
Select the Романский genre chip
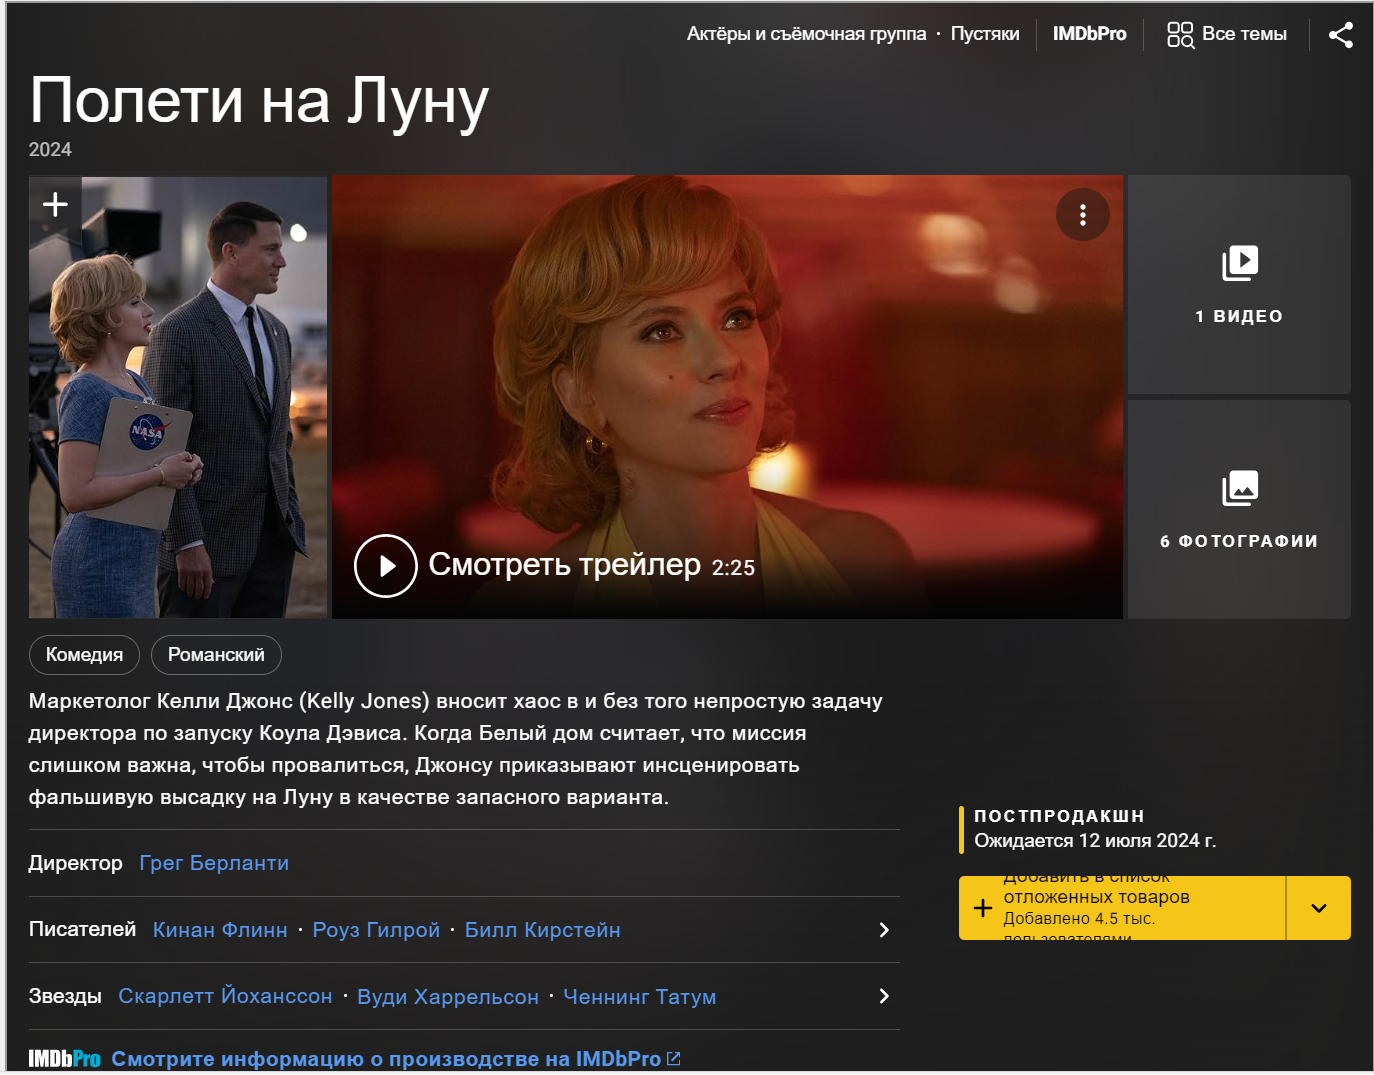[x=216, y=655]
